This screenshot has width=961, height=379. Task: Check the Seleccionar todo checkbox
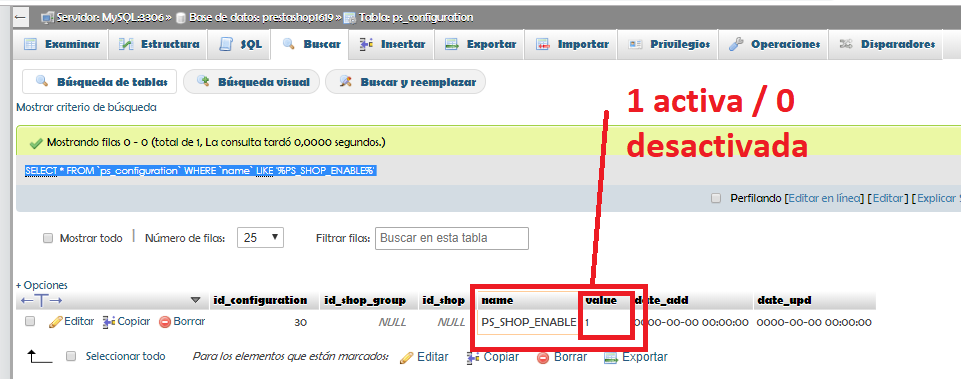coord(71,356)
